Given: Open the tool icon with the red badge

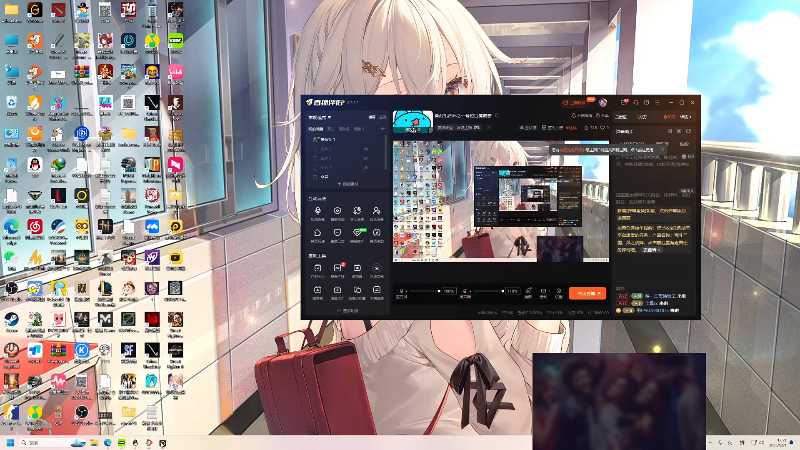Looking at the screenshot, I should click(x=338, y=267).
